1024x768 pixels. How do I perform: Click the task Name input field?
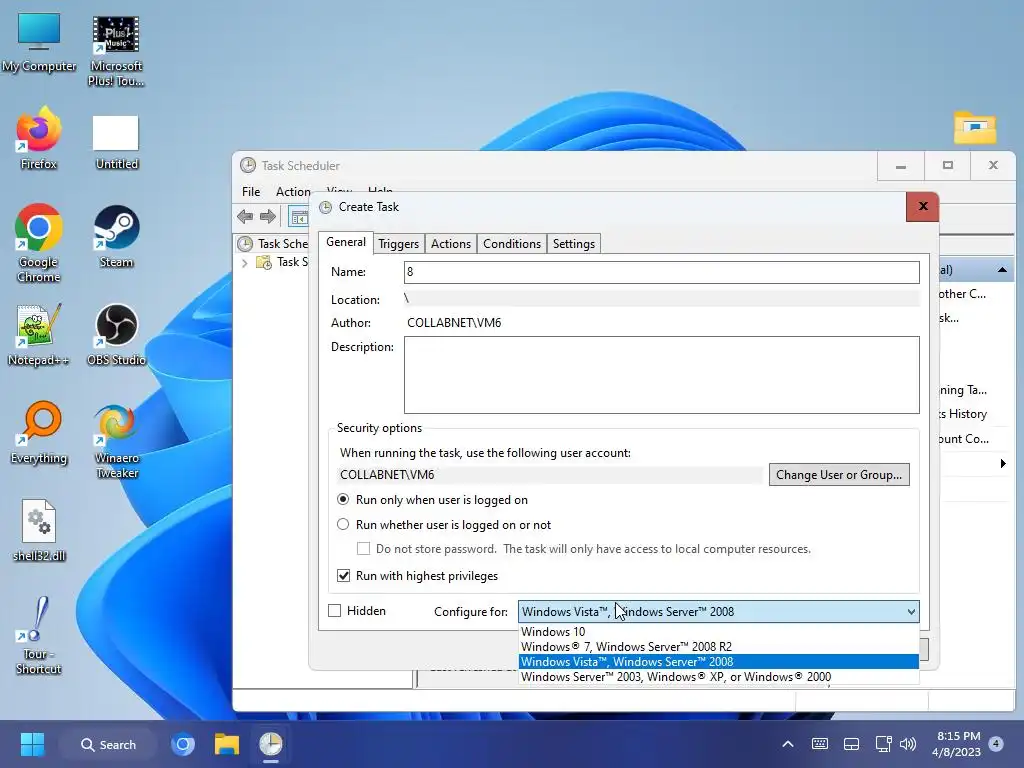[662, 272]
